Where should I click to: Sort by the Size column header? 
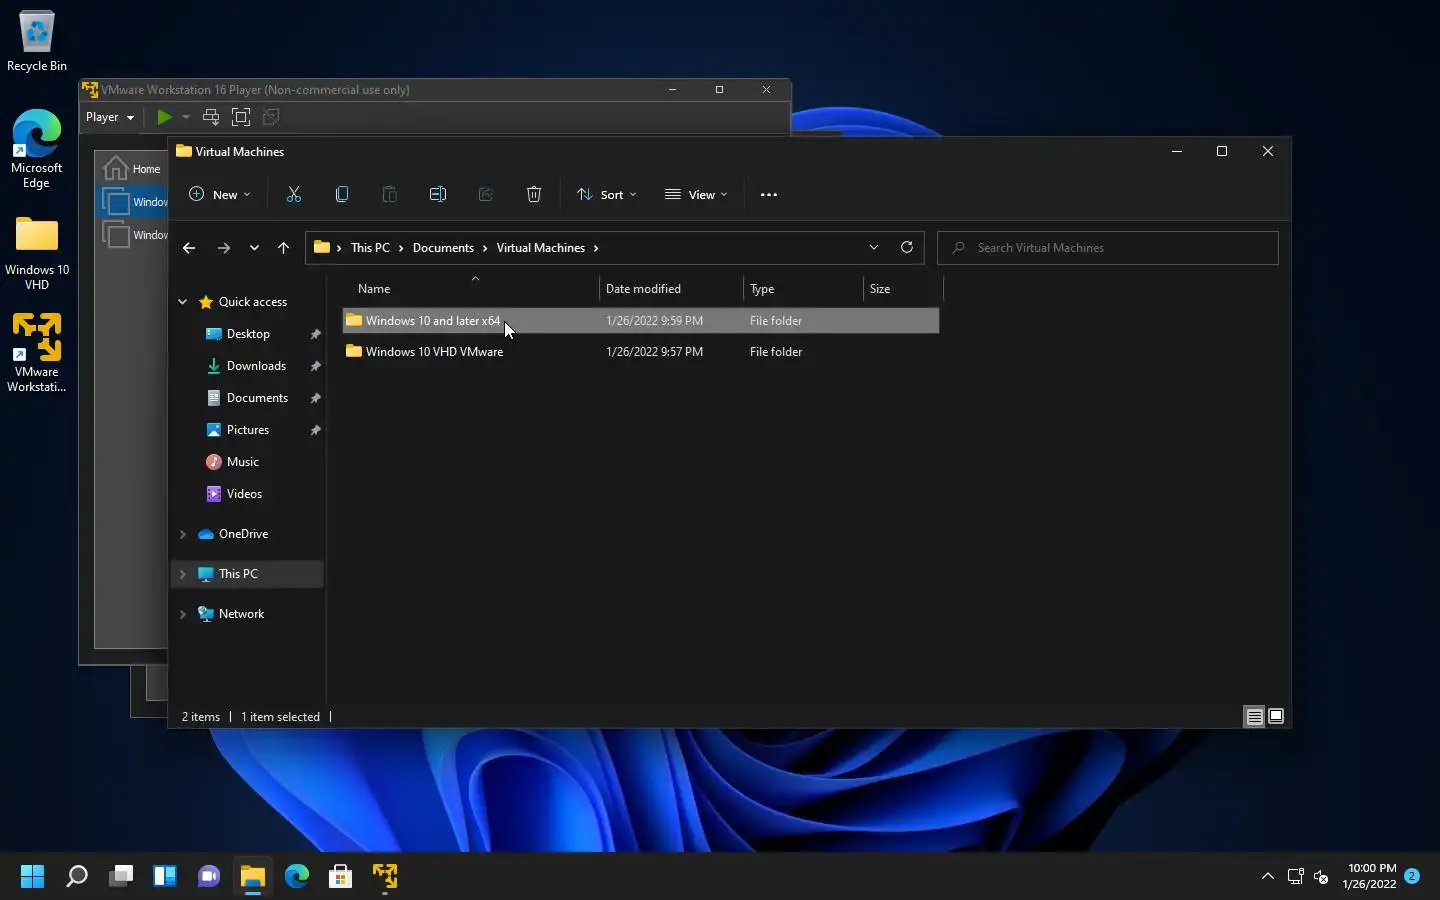click(x=904, y=289)
